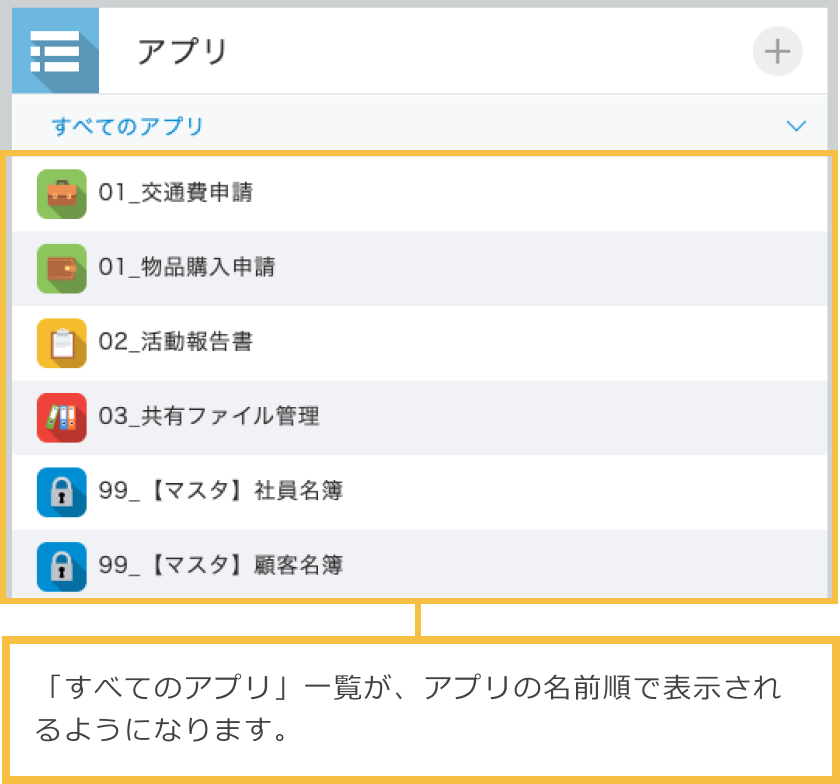Select the 99_【マスタ】社員名簿 list row
The image size is (840, 784).
220,492
